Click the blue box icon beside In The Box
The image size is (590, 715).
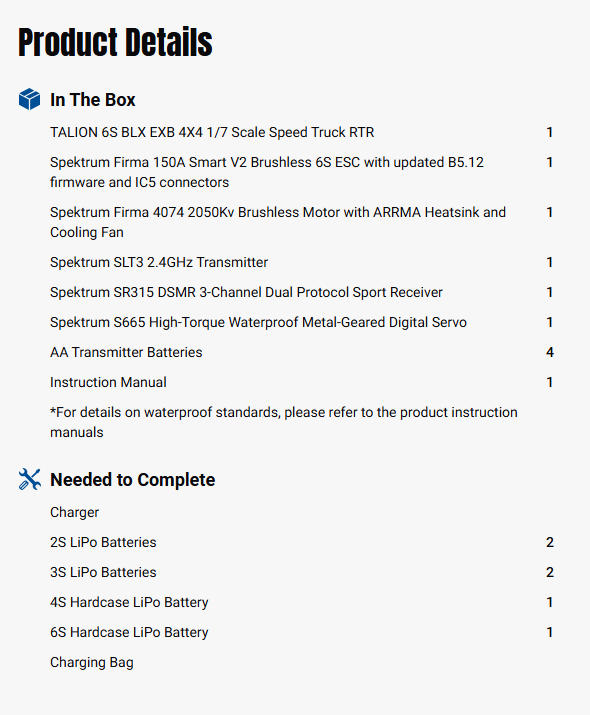(30, 99)
